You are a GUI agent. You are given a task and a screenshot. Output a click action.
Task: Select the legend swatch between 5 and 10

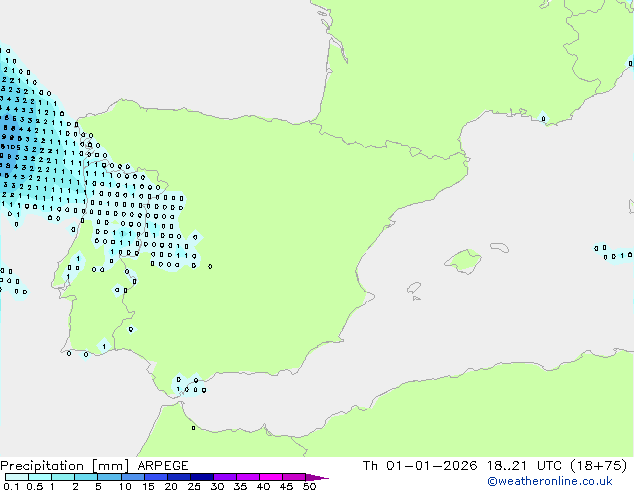tap(110, 478)
